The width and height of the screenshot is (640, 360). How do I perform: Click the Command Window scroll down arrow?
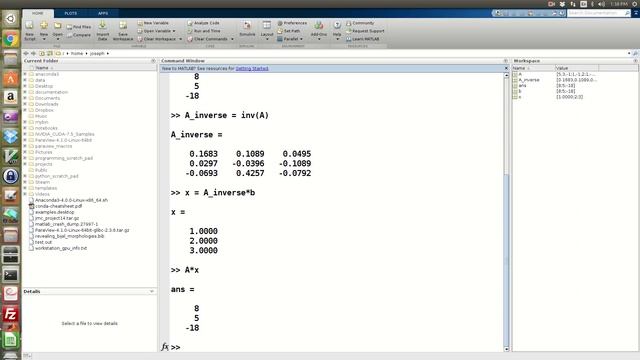507,349
